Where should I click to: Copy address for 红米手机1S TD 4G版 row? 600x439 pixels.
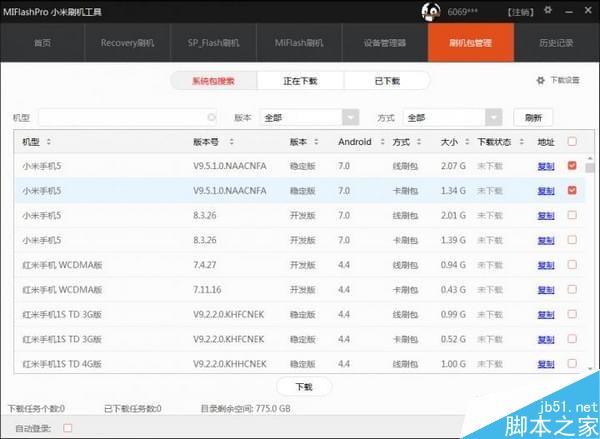pyautogui.click(x=546, y=364)
